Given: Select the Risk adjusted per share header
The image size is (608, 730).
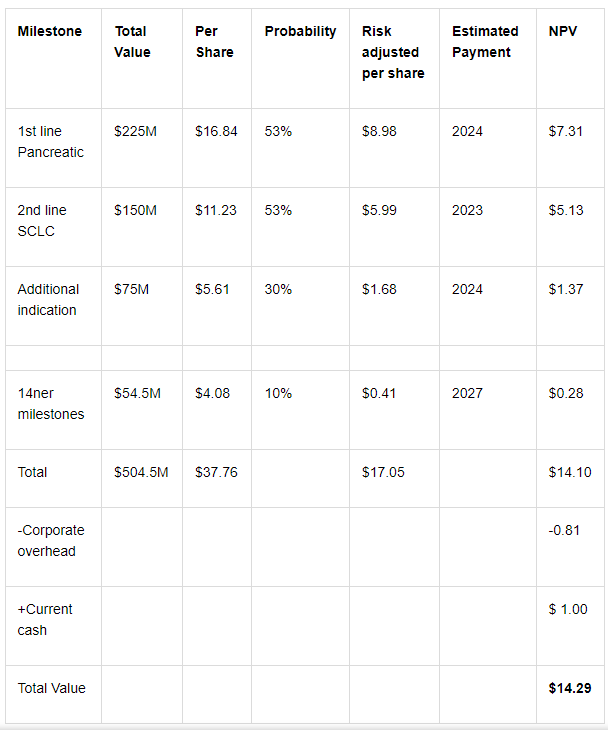Looking at the screenshot, I should (x=393, y=52).
